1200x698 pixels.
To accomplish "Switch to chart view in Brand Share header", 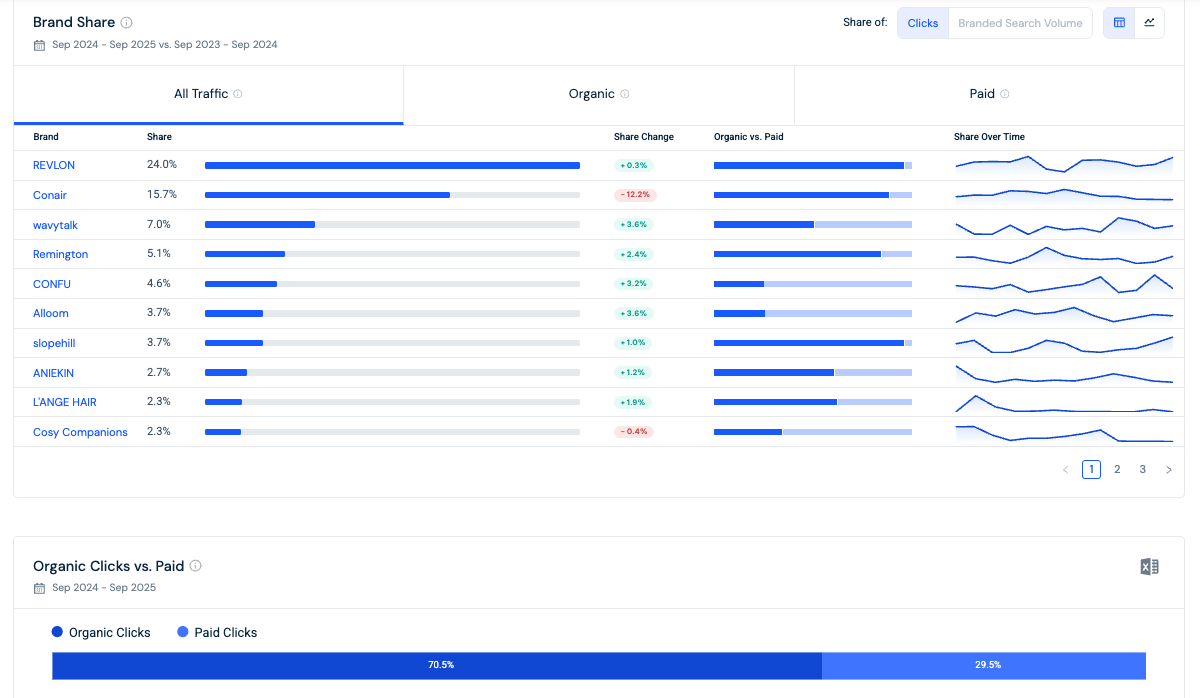I will pos(1150,22).
